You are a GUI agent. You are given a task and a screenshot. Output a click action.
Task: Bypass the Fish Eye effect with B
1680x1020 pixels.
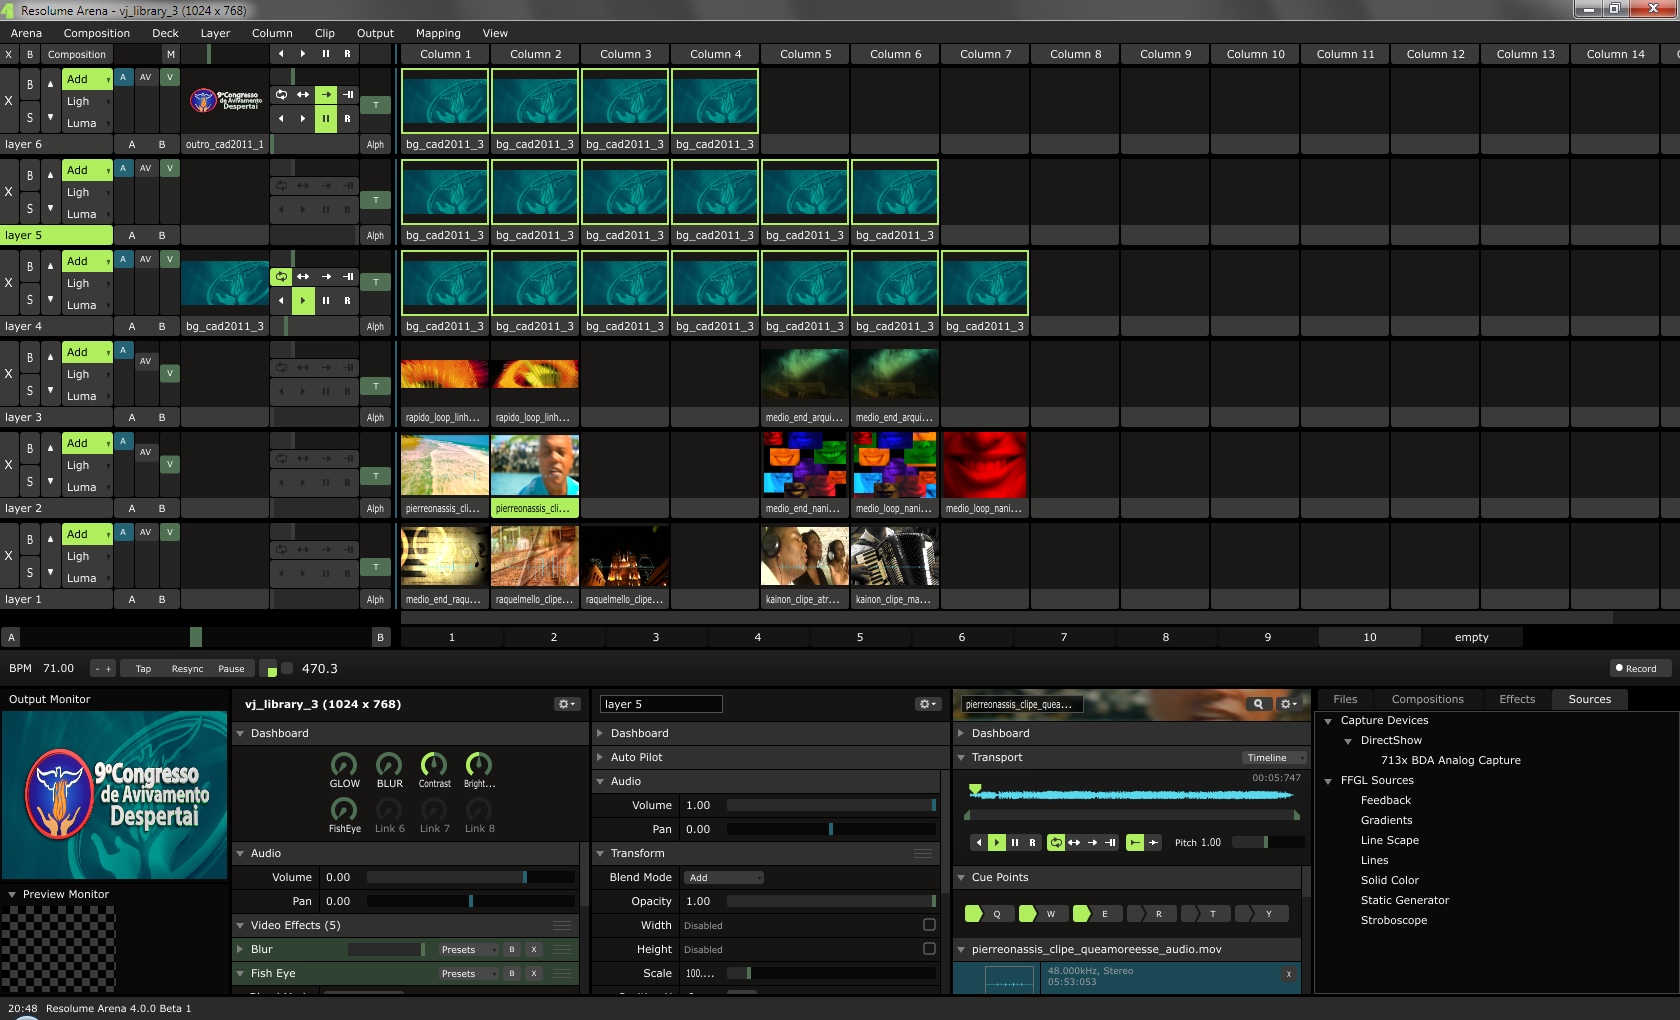coord(511,974)
